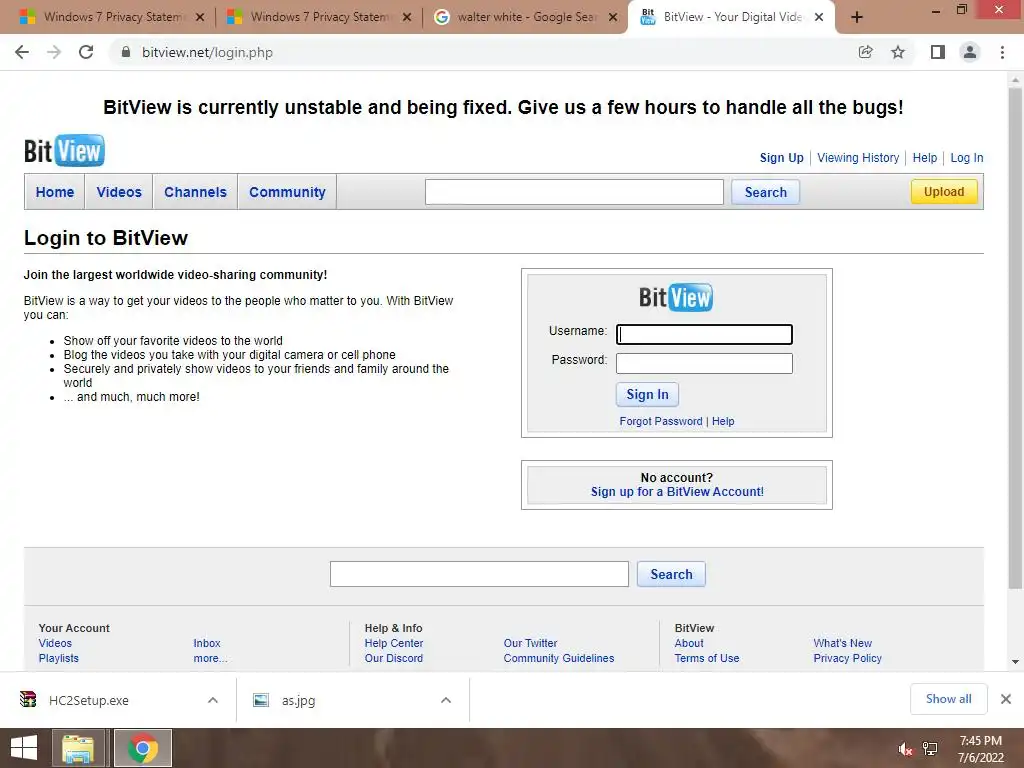Reload the page with refresh icon

[x=86, y=52]
